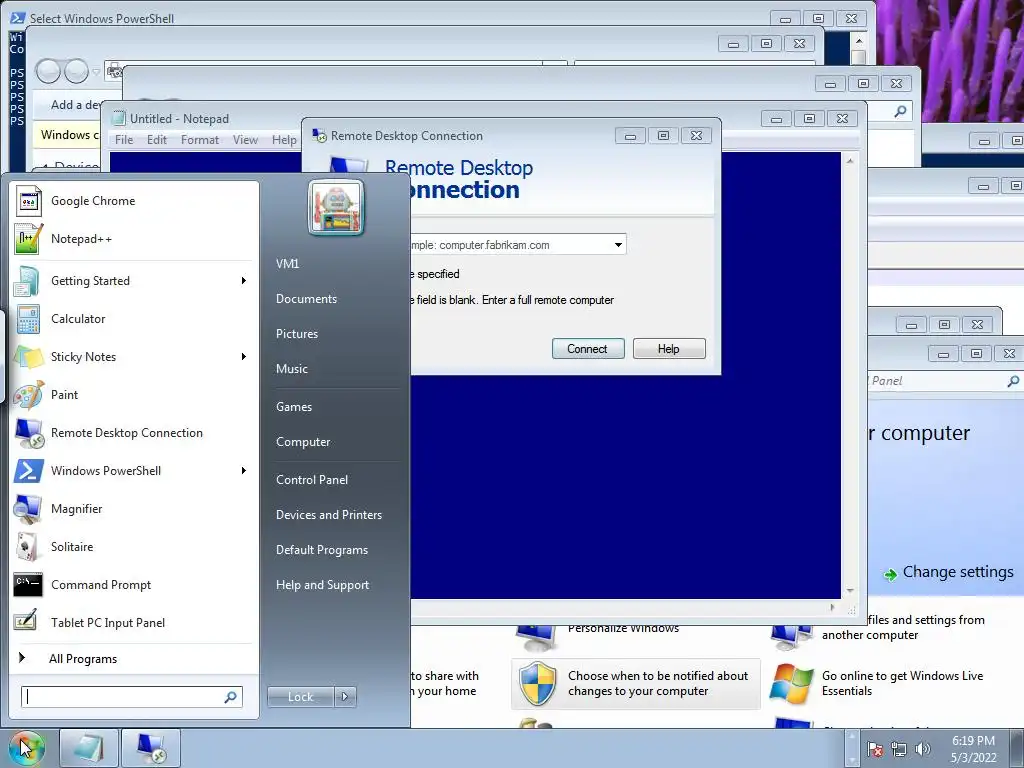Open Documents from Start menu

(x=306, y=299)
